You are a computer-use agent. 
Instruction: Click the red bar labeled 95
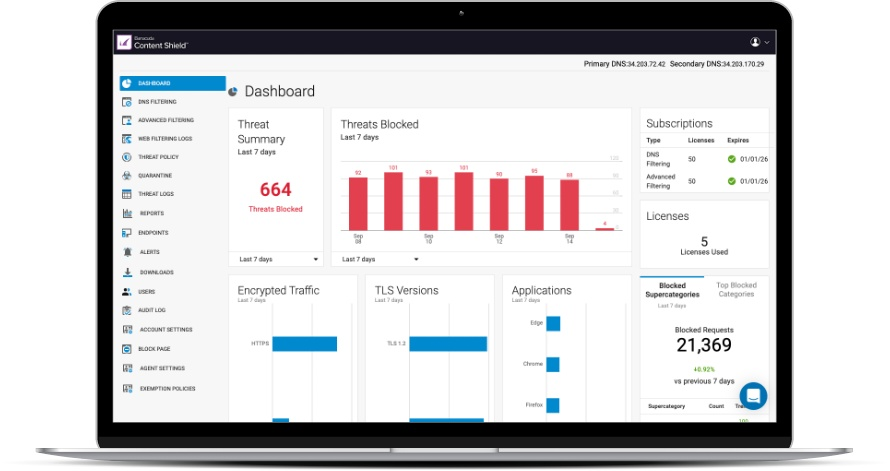(x=534, y=203)
